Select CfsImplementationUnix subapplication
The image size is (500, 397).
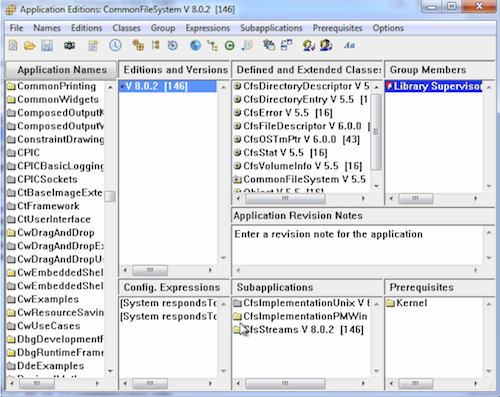point(302,303)
